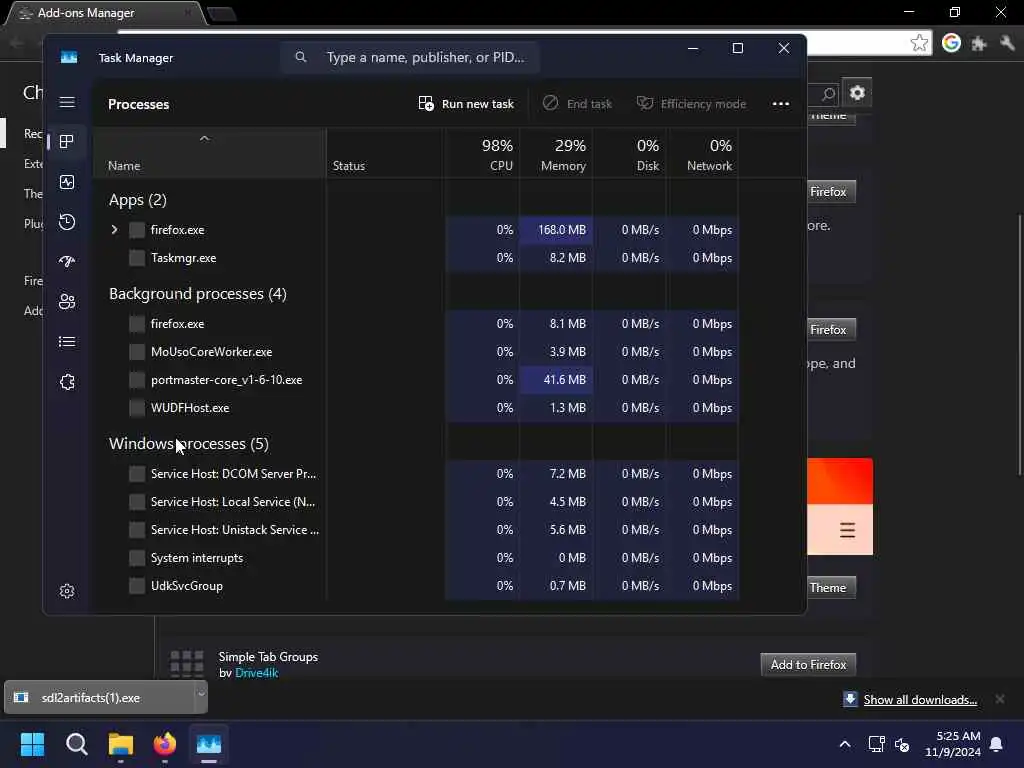
Task: Open the three-dot more options menu
Action: click(780, 104)
